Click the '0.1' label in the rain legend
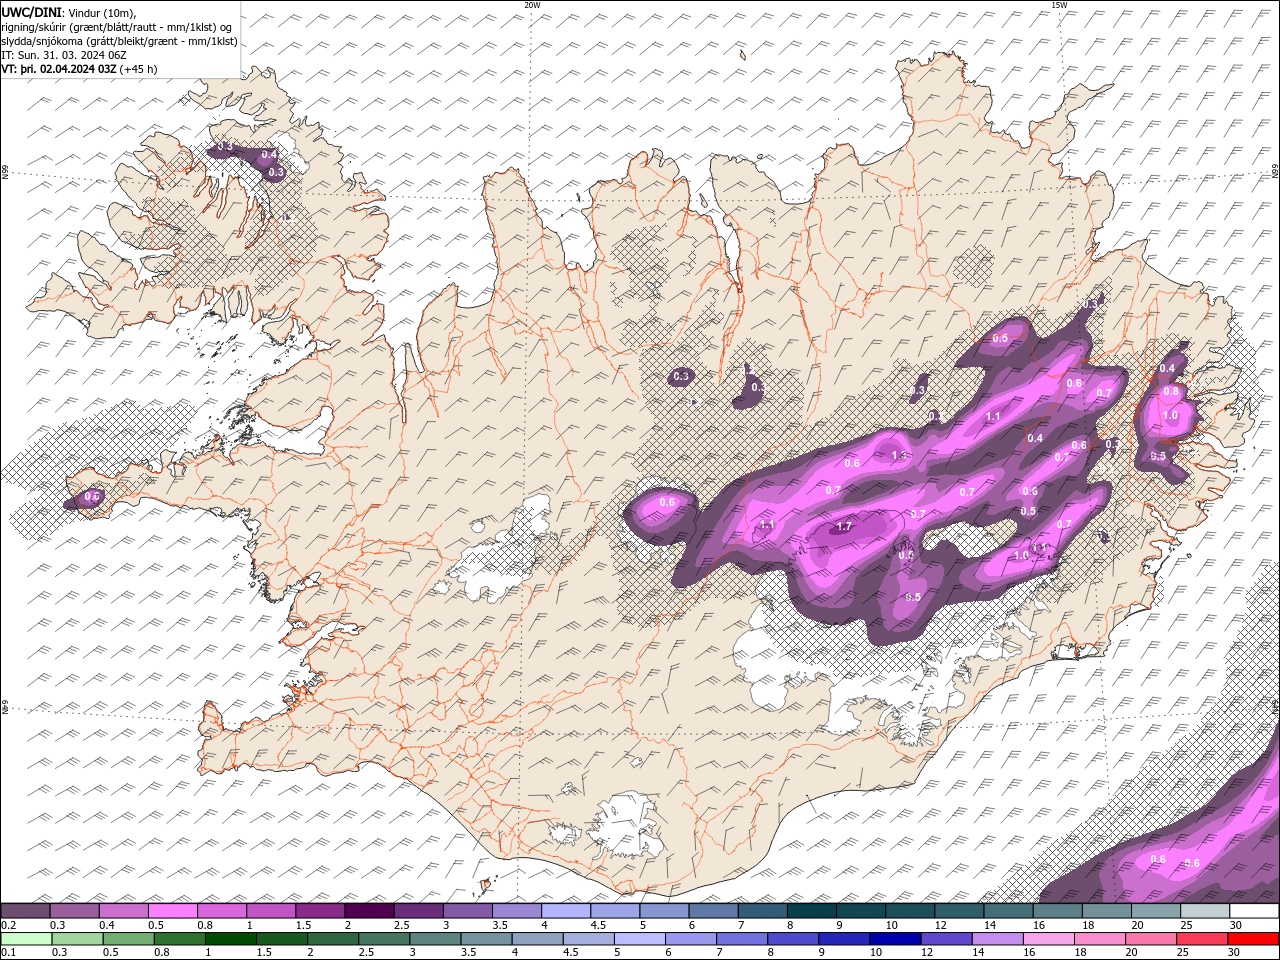 point(8,953)
